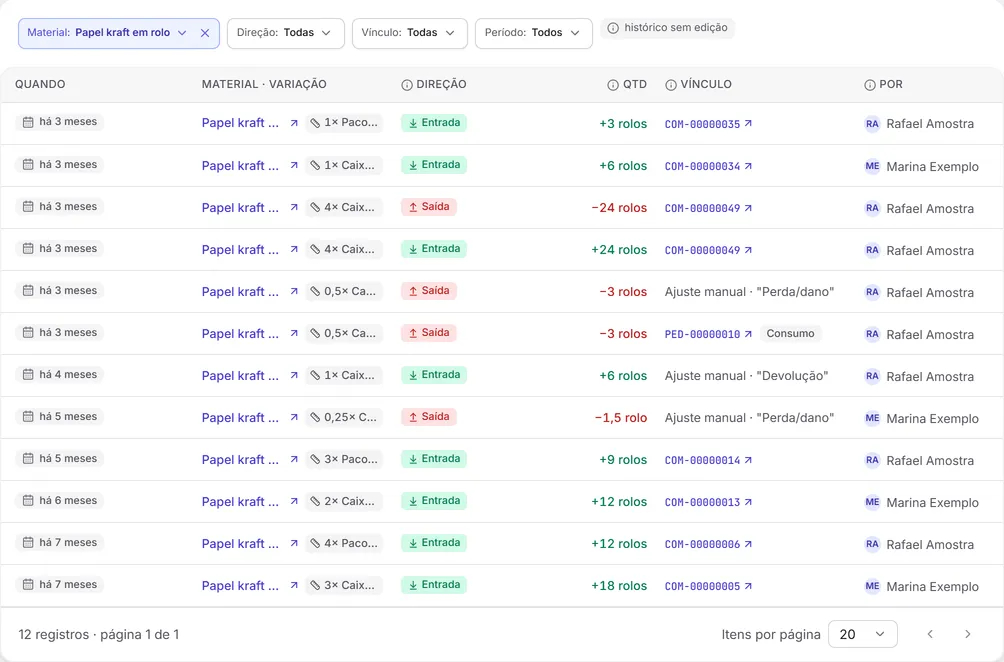
Task: Click the '12 registros · página 1 de 1' text
Action: coord(99,634)
